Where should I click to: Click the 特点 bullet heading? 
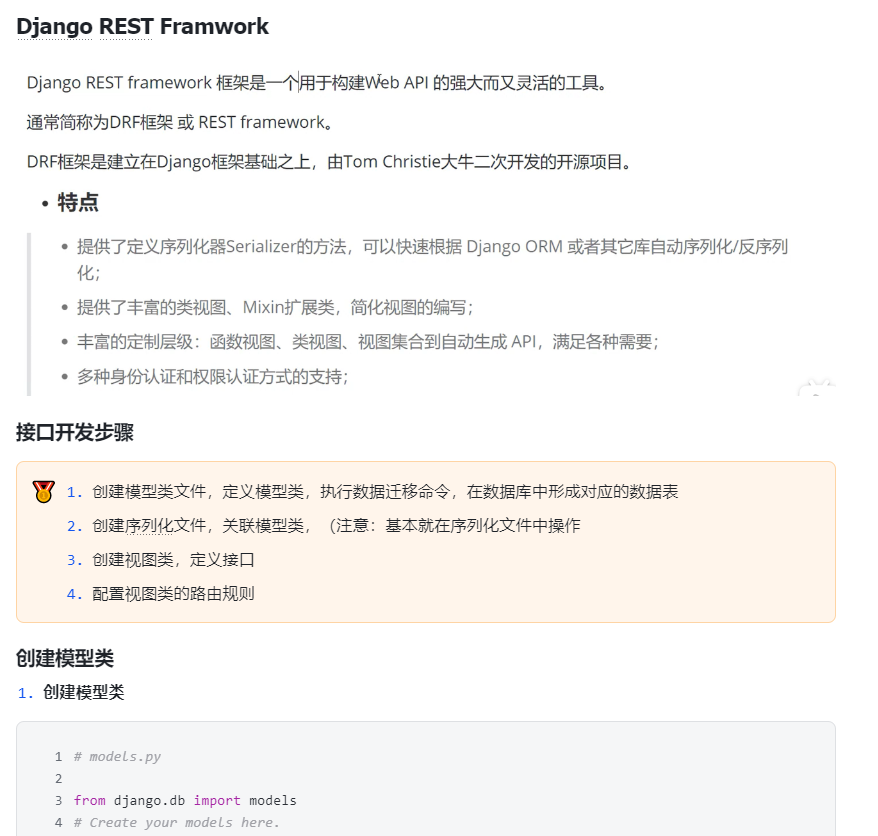click(78, 203)
